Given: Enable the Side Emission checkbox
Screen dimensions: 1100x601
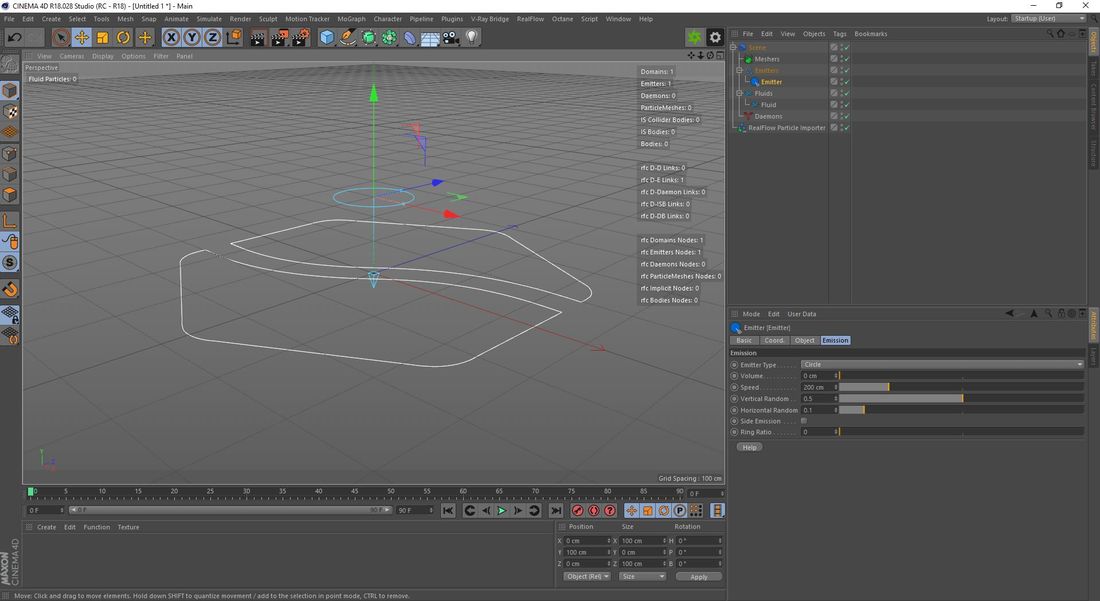Looking at the screenshot, I should [804, 421].
